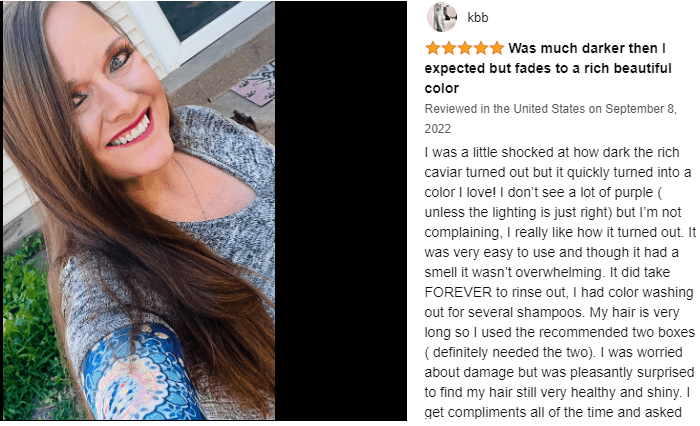Click the 'get compliments all of the time' line
Viewport: 700px width, 426px height.
(553, 412)
